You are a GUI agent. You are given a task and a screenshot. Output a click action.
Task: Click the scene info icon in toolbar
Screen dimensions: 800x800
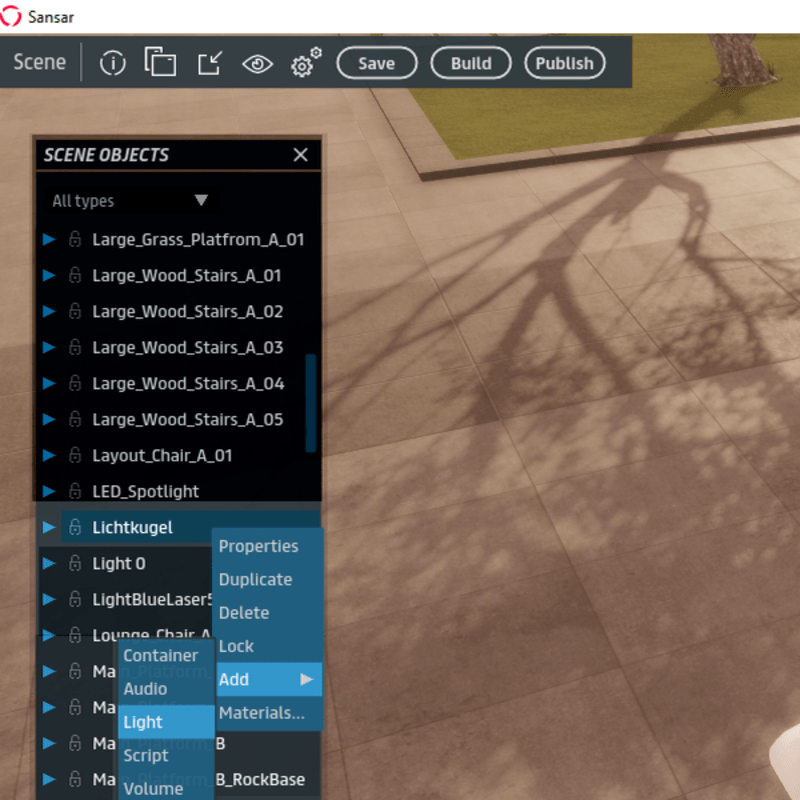click(113, 63)
